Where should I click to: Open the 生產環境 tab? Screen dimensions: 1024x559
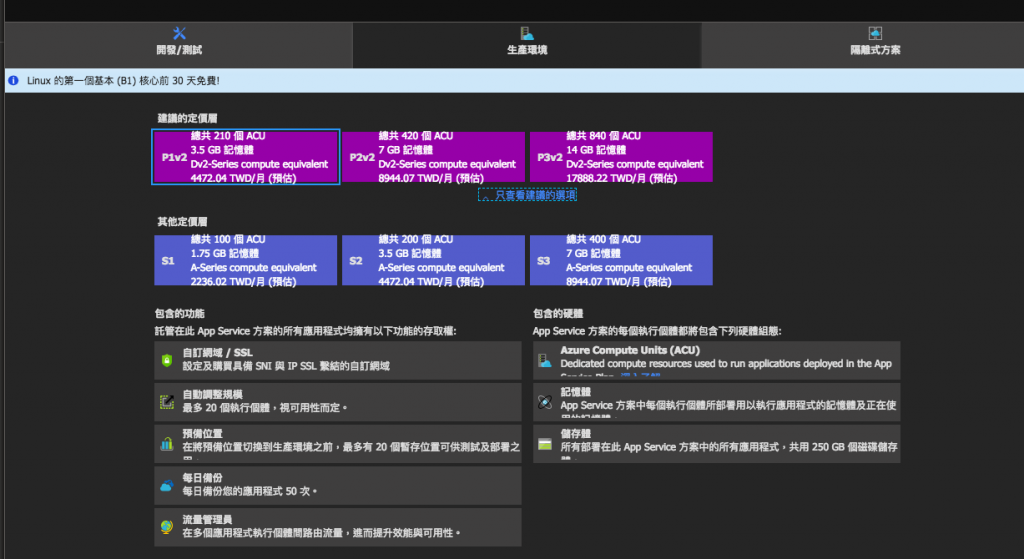[527, 45]
